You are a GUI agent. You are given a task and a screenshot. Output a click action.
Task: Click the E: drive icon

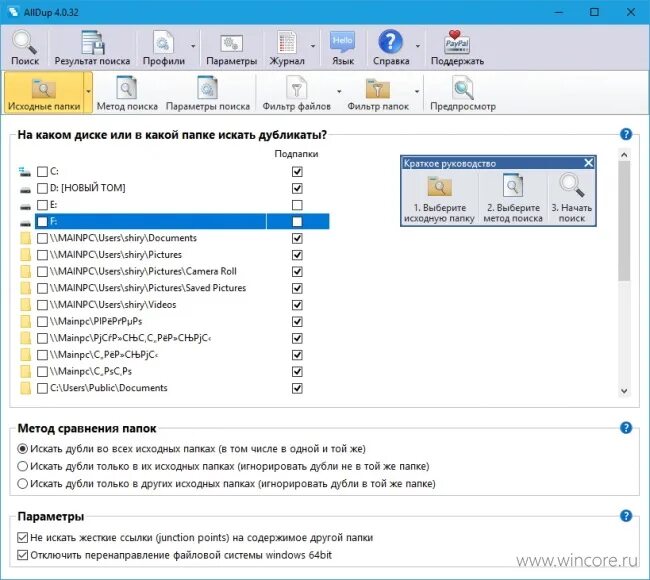tap(25, 206)
